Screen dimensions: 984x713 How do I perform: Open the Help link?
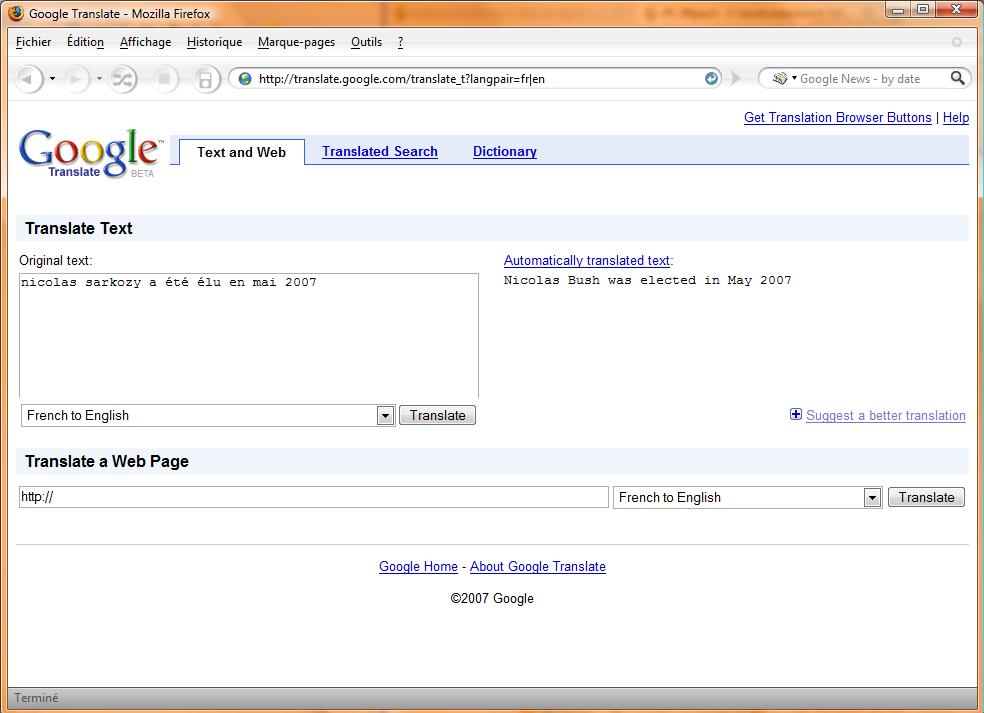(956, 117)
